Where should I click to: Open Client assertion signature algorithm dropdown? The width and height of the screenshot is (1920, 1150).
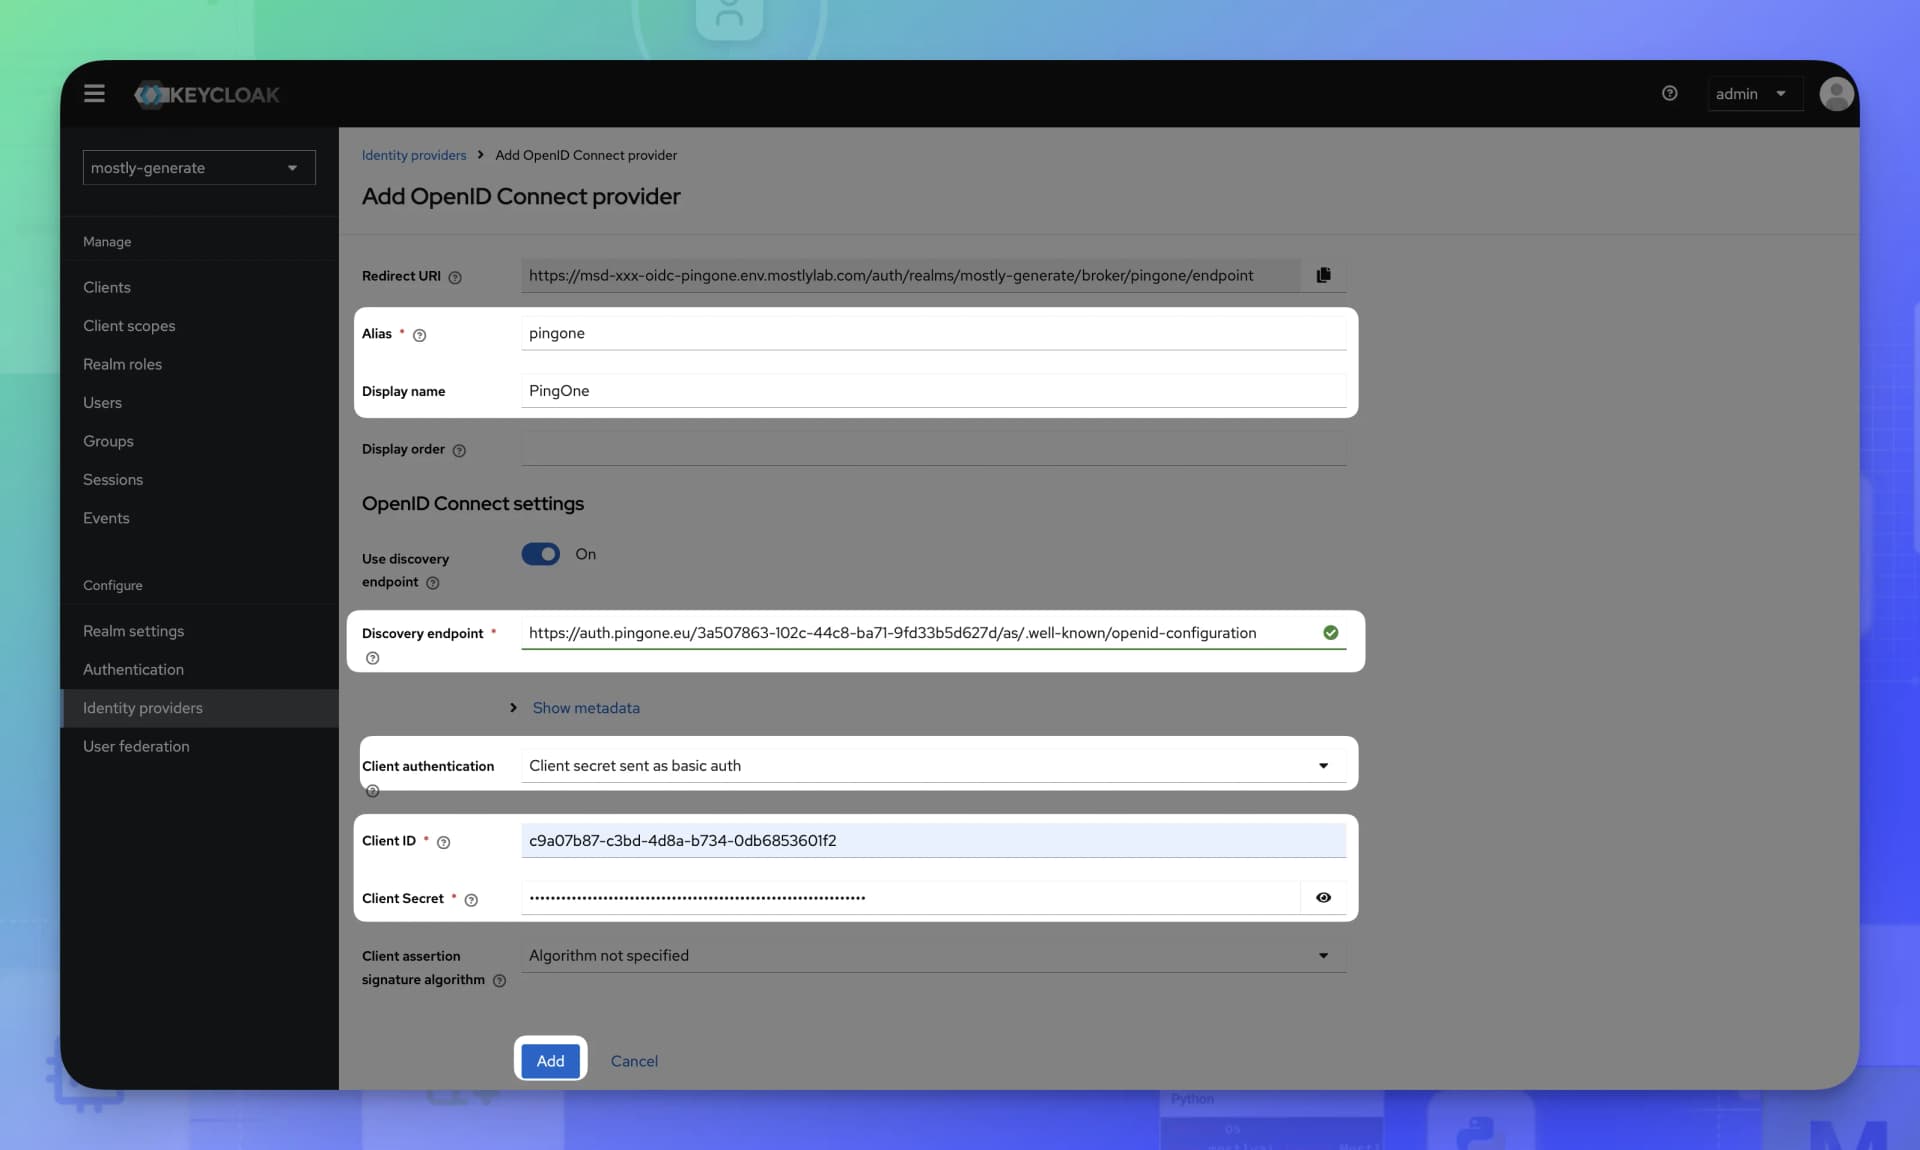[933, 955]
